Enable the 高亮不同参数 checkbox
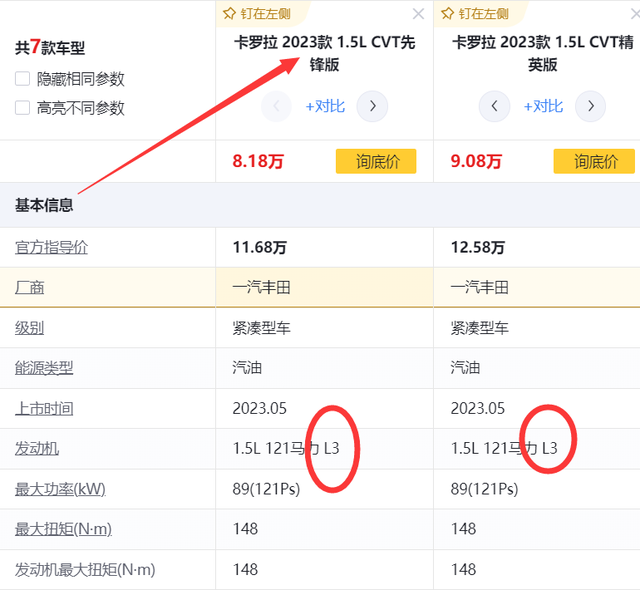The width and height of the screenshot is (640, 590). pyautogui.click(x=22, y=108)
